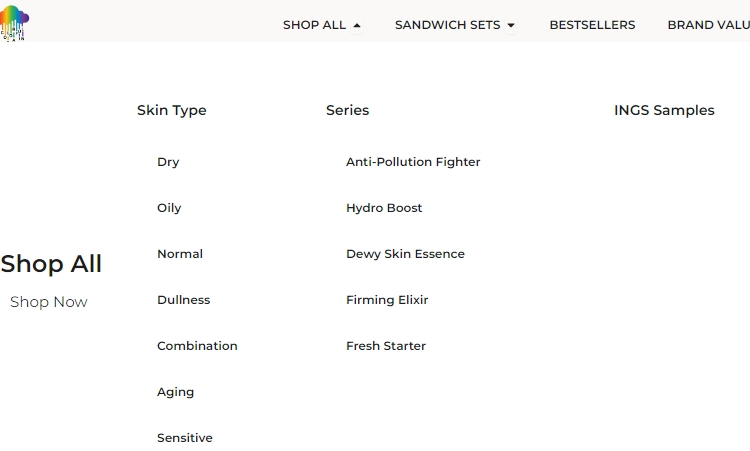Open the Anti-Pollution Fighter series
This screenshot has width=750, height=451.
[x=413, y=162]
